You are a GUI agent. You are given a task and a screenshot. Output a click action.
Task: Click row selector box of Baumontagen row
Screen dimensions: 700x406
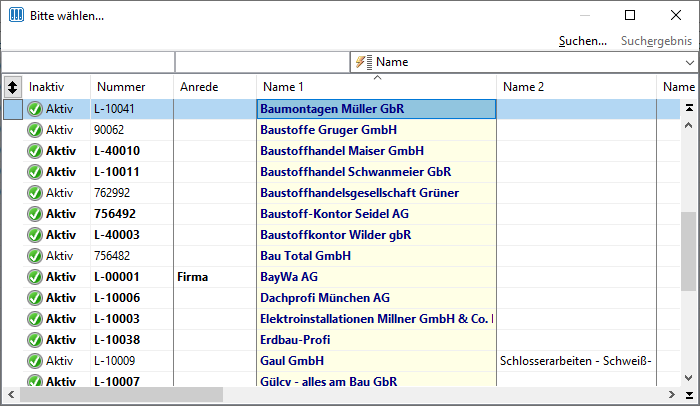[13, 109]
